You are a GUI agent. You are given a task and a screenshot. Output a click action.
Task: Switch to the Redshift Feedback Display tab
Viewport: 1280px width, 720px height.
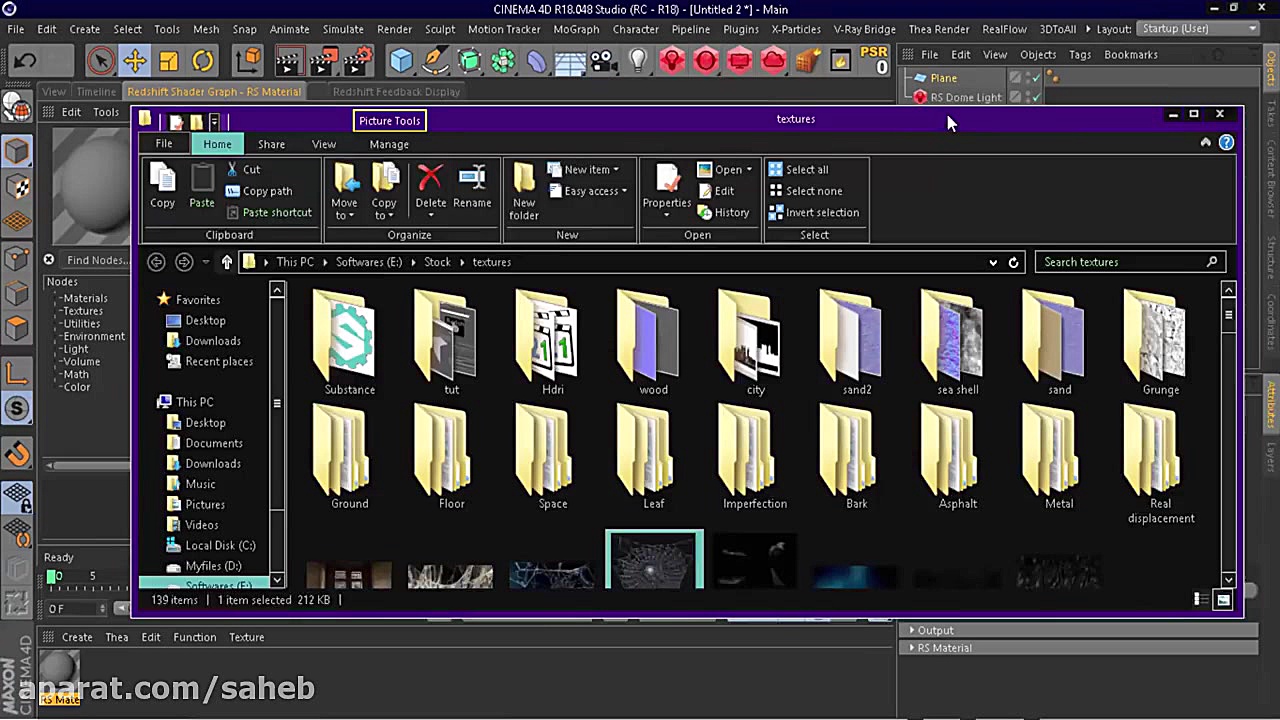point(396,91)
